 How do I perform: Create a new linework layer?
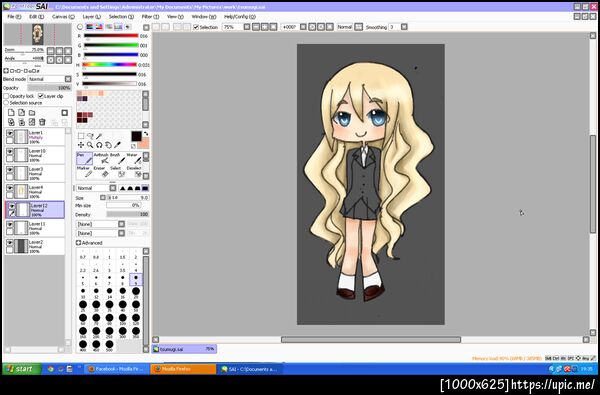(21, 113)
